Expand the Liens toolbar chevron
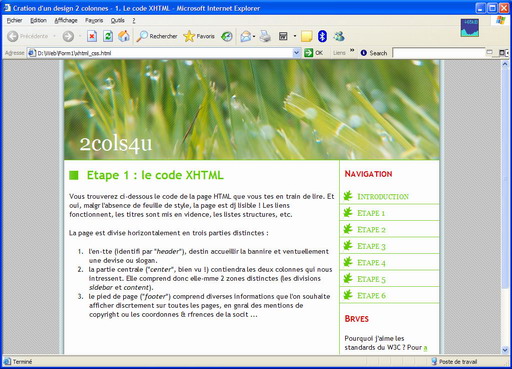 click(x=352, y=50)
